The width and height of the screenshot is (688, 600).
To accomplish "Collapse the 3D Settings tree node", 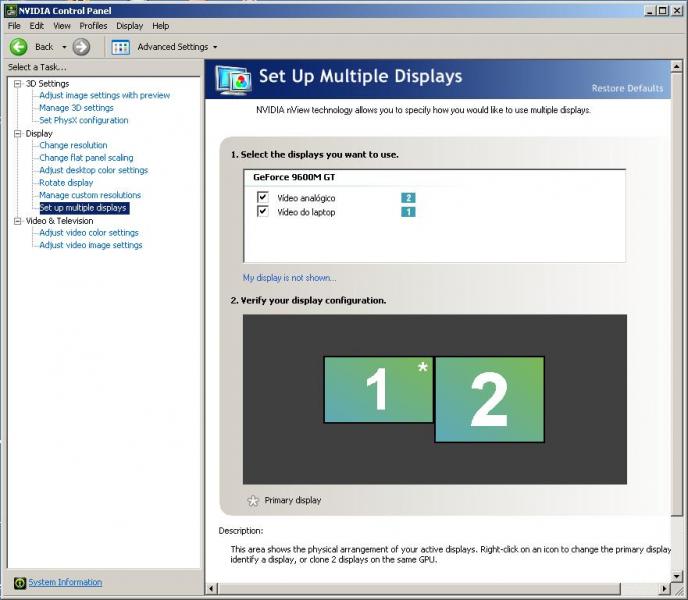I will click(x=18, y=83).
